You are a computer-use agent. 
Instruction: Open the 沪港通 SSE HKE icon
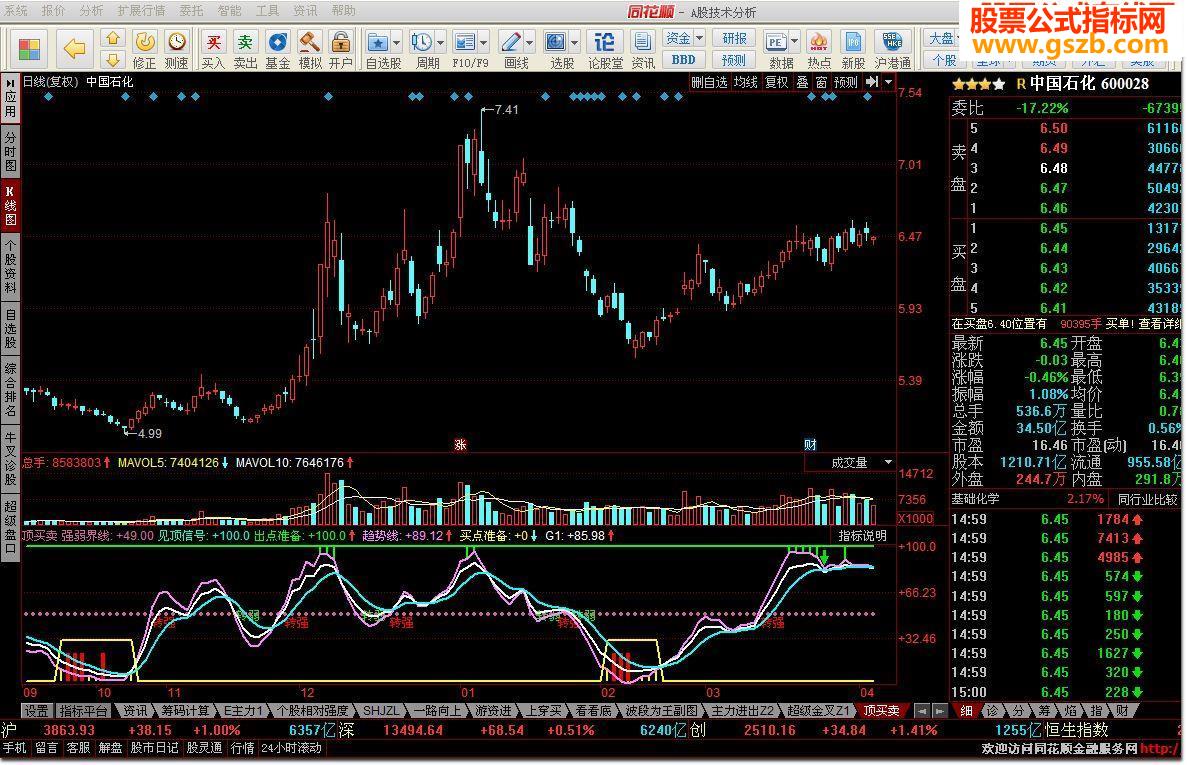tap(892, 42)
